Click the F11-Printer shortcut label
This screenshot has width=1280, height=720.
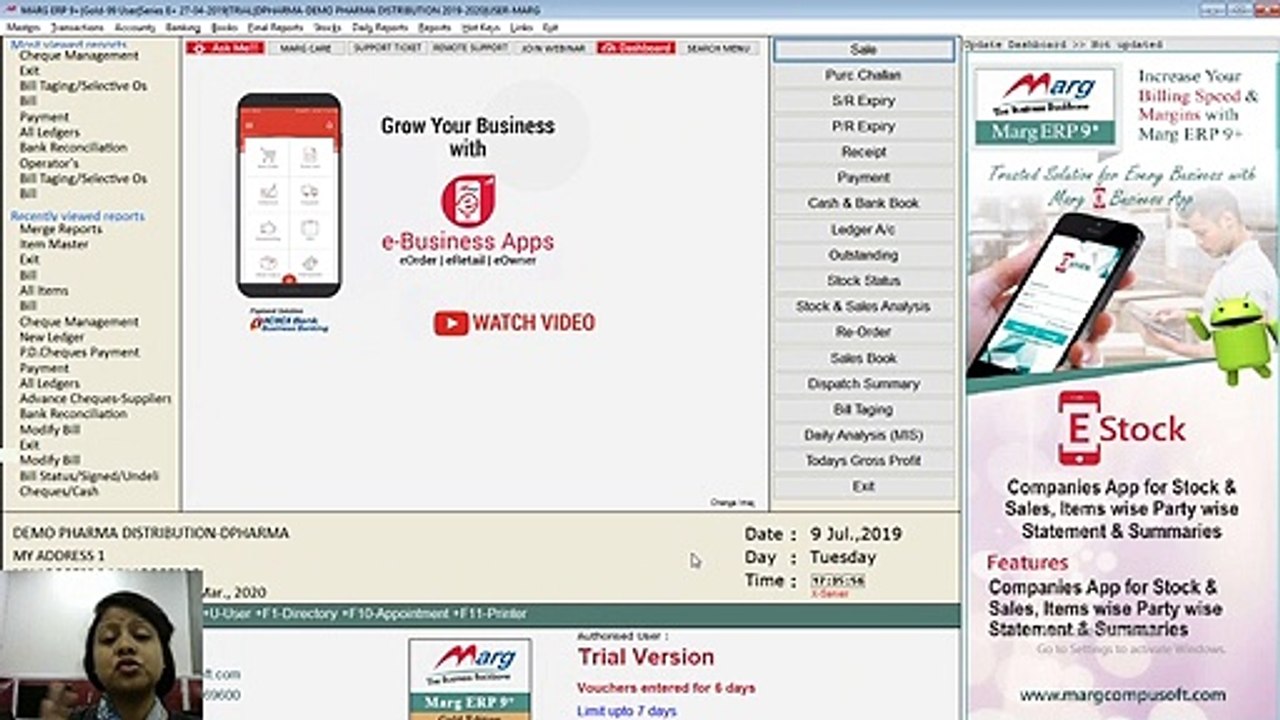tap(491, 613)
